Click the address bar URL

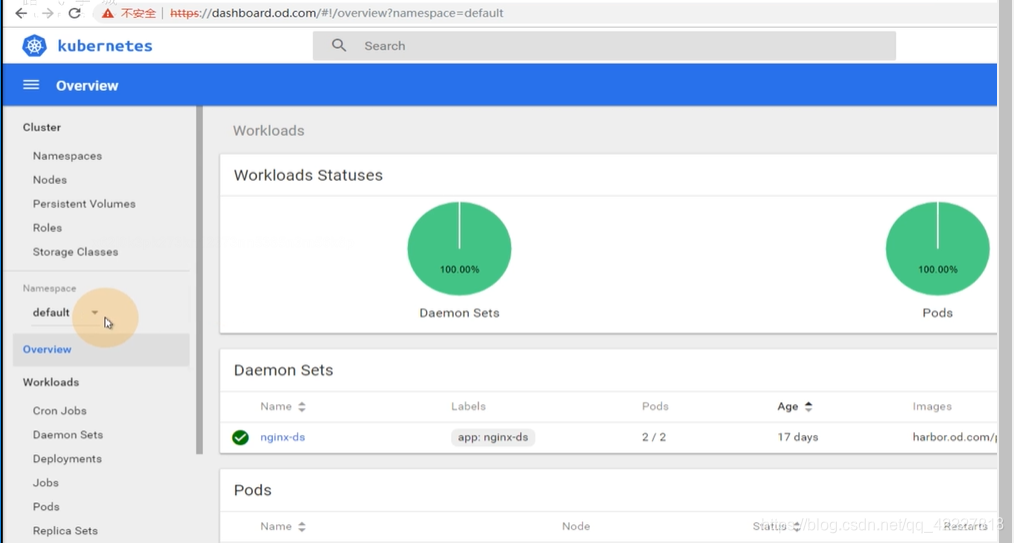click(x=336, y=13)
